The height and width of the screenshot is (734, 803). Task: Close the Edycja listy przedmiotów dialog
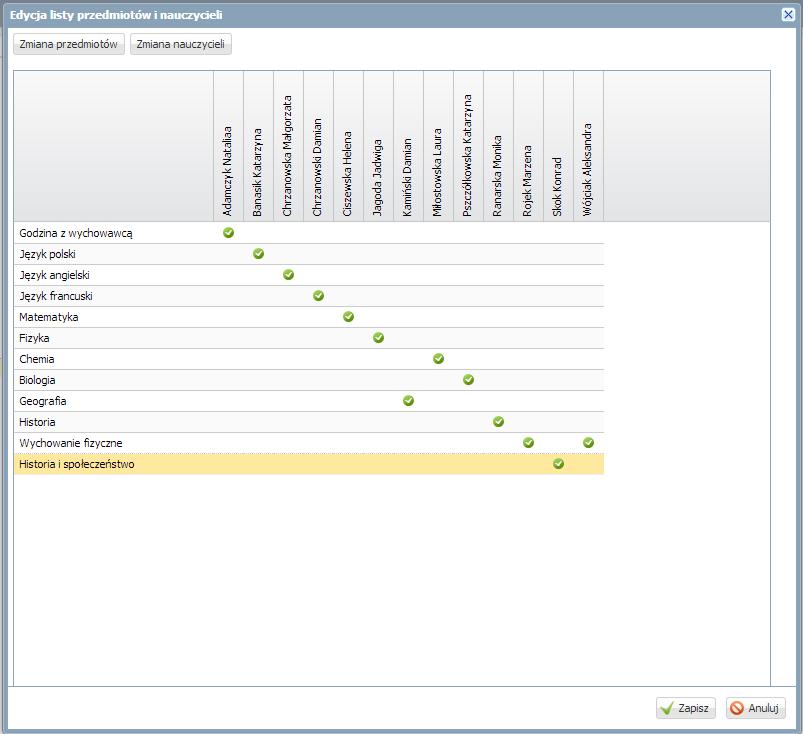coord(788,14)
